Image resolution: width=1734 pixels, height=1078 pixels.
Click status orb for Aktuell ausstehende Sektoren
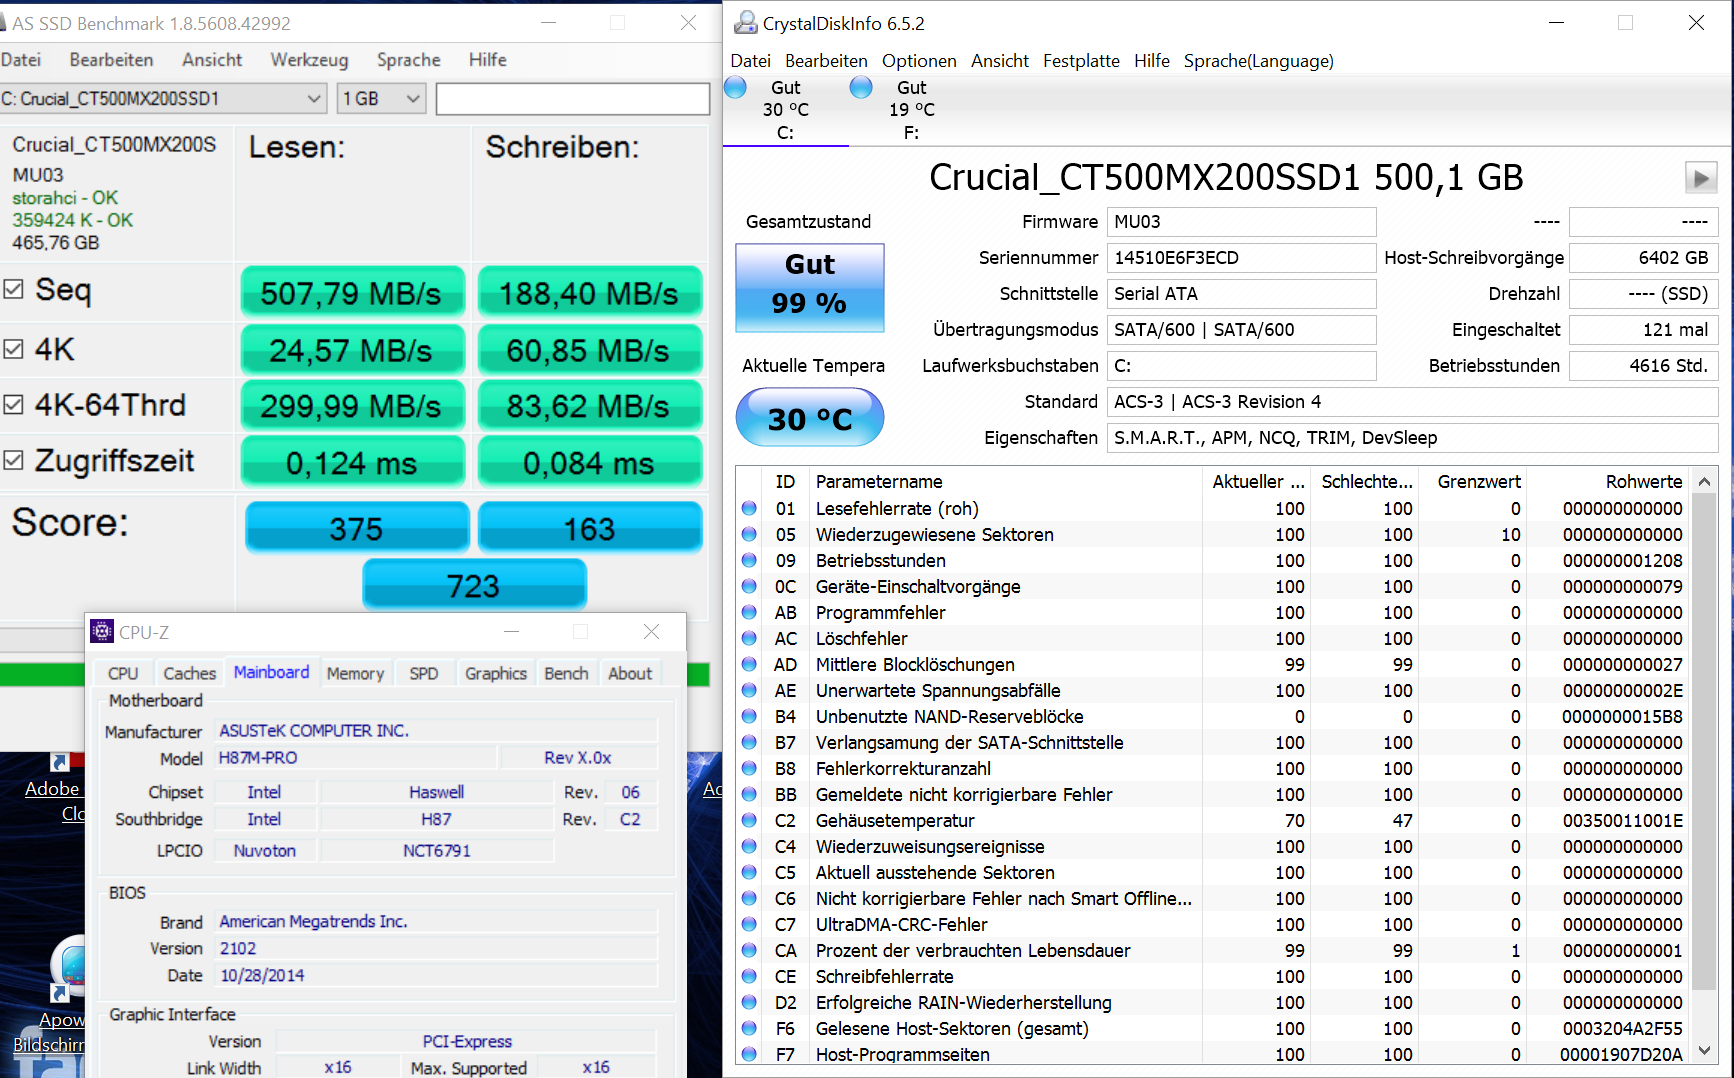tap(749, 872)
